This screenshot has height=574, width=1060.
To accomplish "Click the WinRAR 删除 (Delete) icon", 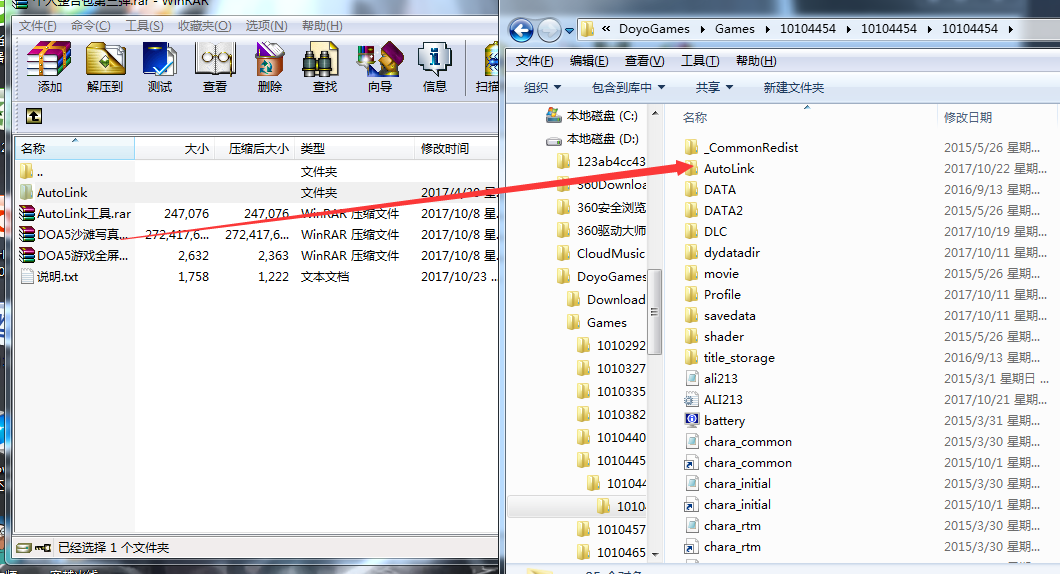I will (270, 68).
